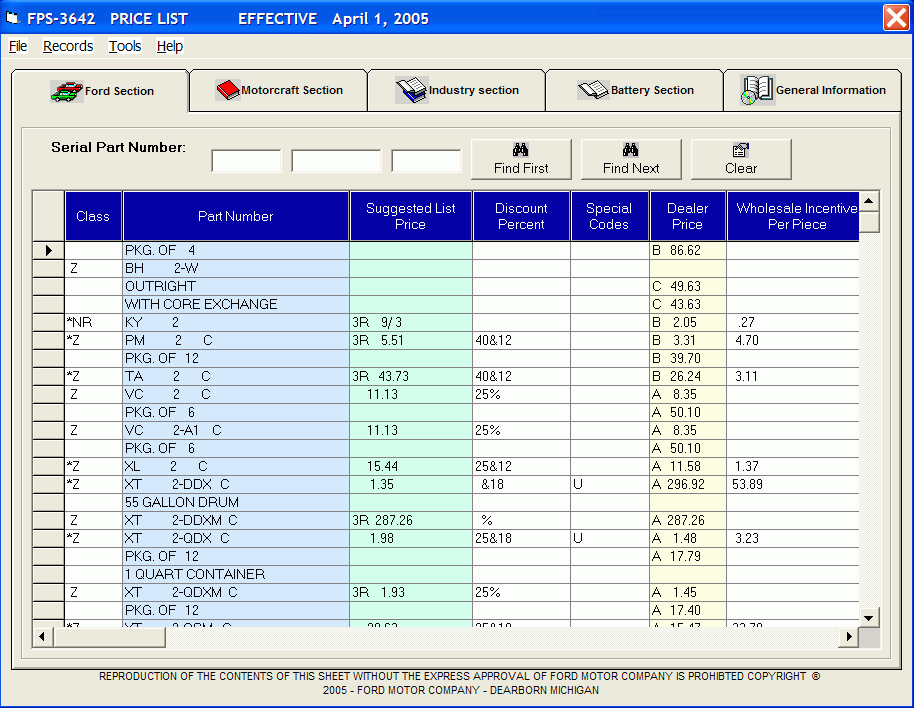Select the "KY 2" part number cell

pos(236,323)
